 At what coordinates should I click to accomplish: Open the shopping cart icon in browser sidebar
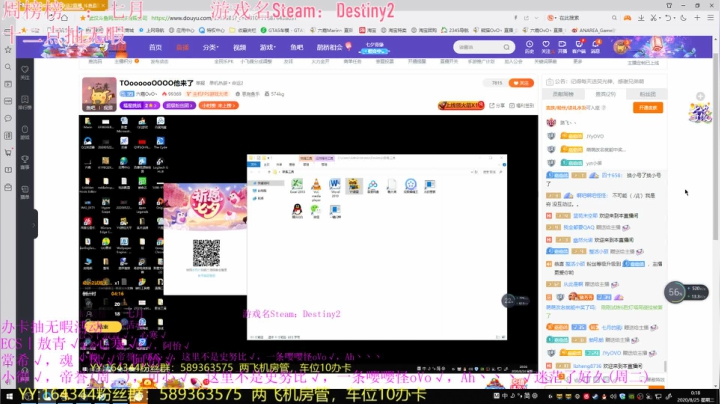[8, 152]
